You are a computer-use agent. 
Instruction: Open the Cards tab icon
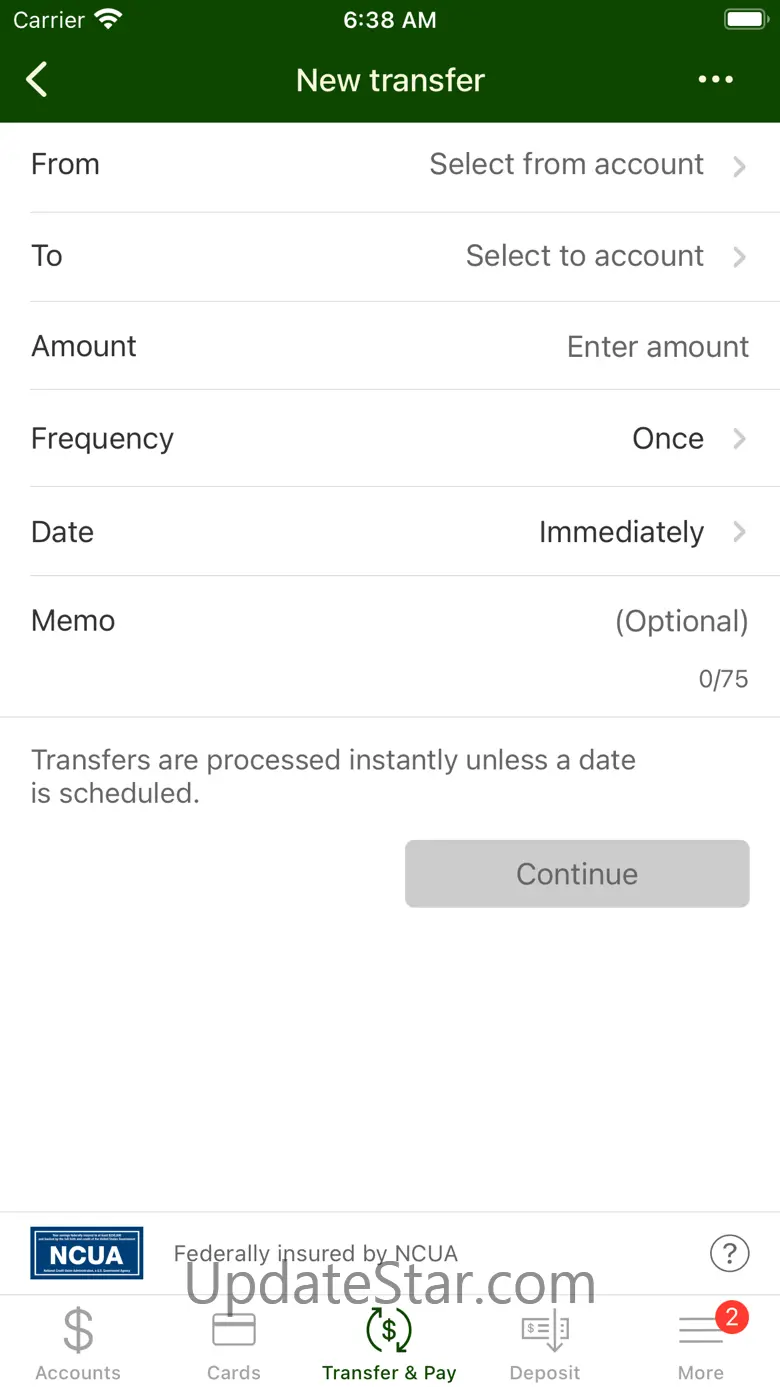click(234, 1342)
